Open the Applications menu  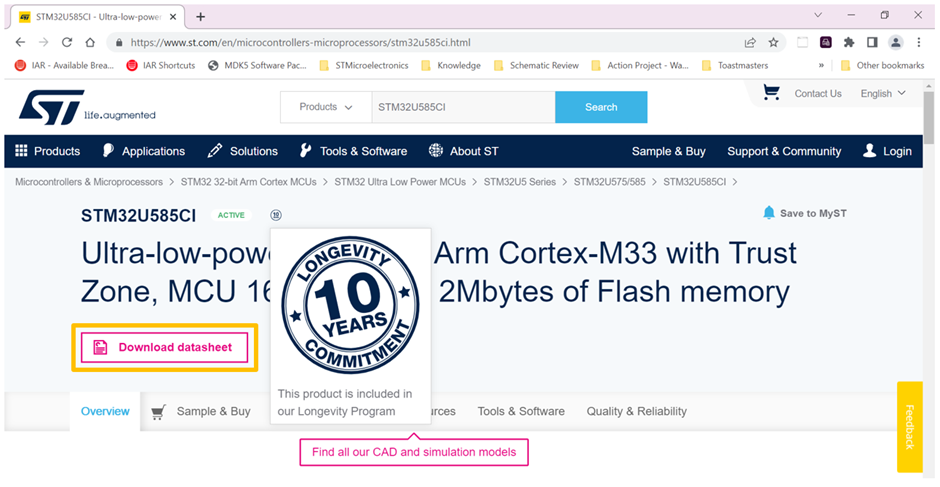[143, 151]
